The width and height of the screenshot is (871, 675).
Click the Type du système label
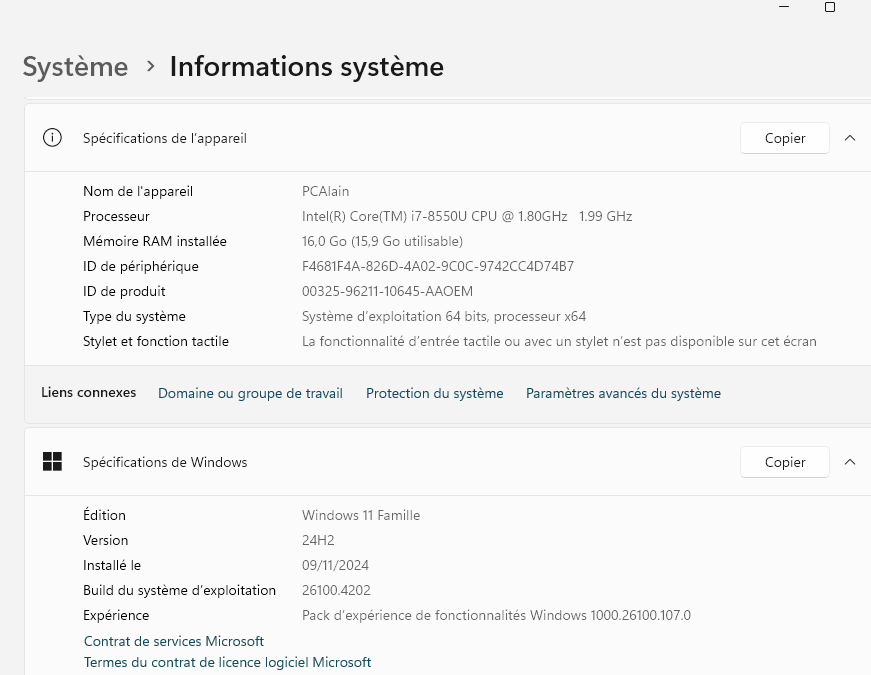pyautogui.click(x=134, y=316)
